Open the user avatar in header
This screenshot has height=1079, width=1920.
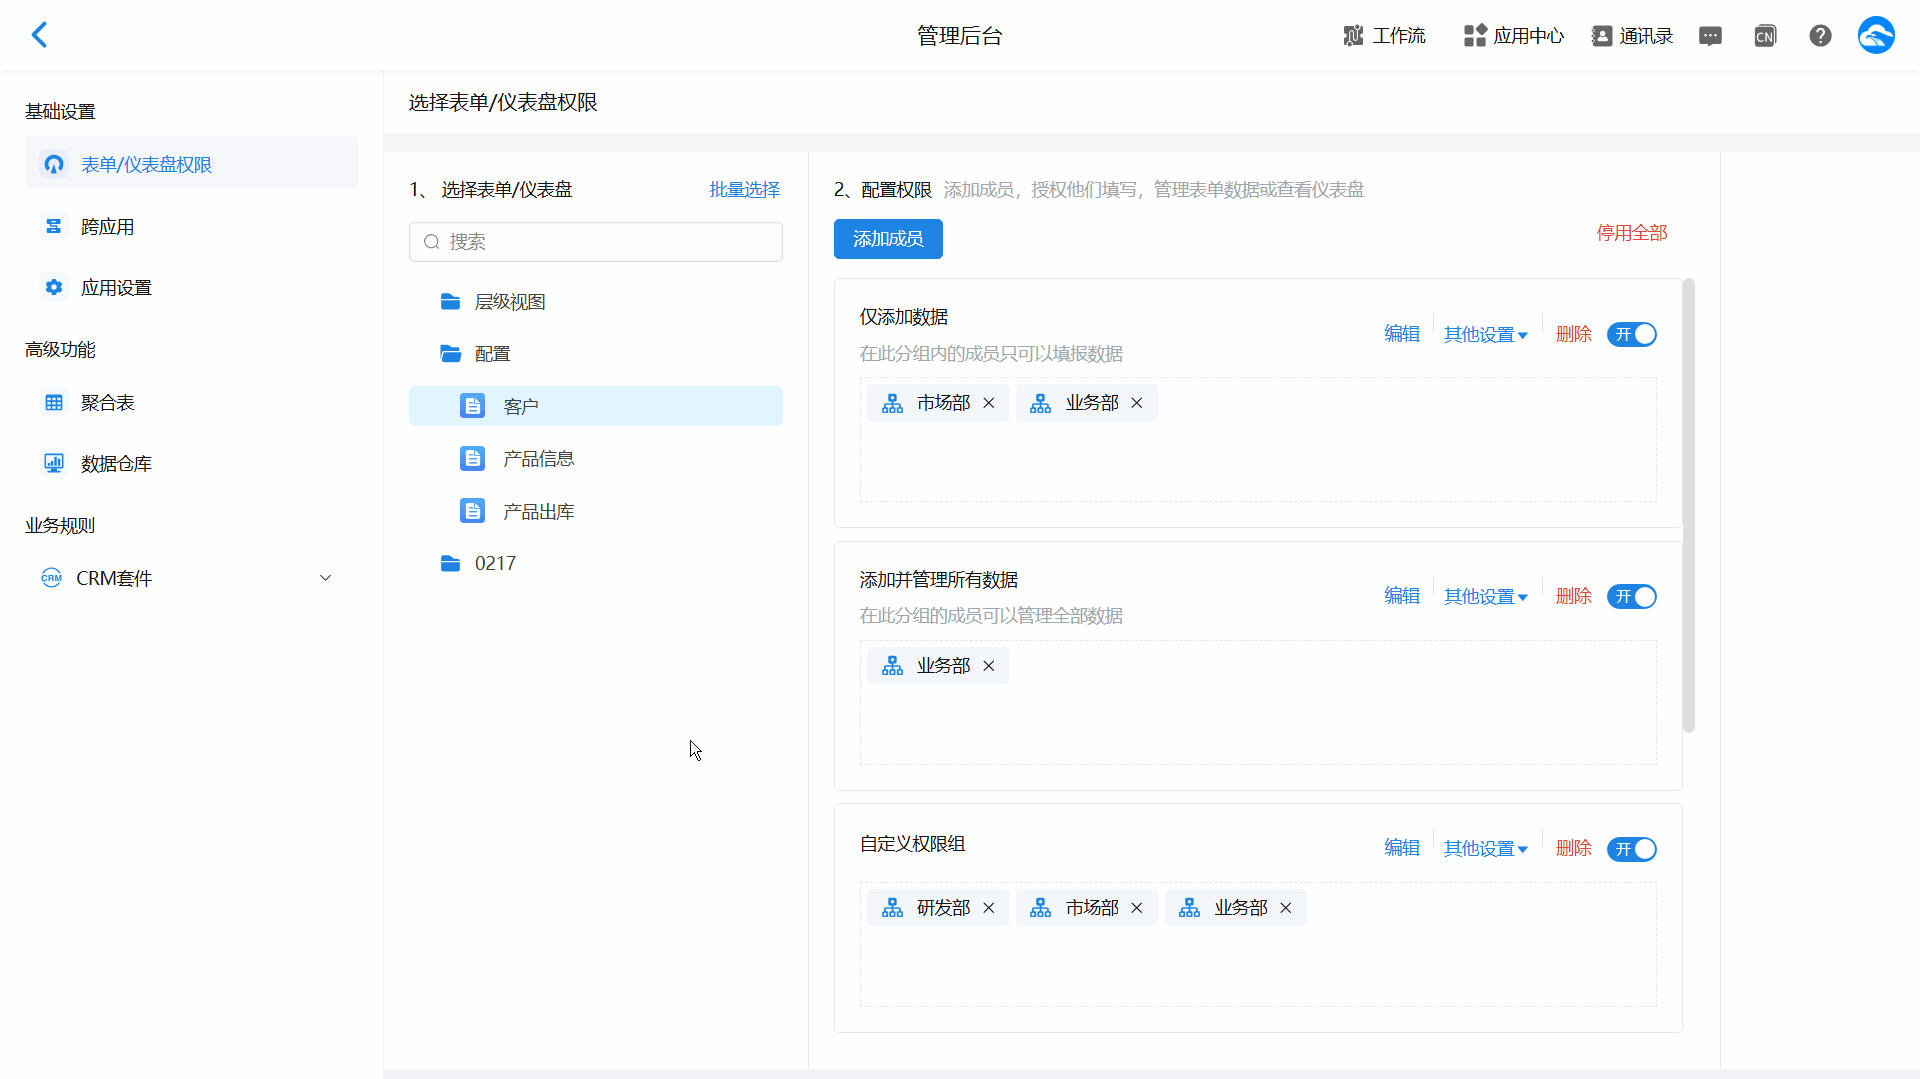1876,36
